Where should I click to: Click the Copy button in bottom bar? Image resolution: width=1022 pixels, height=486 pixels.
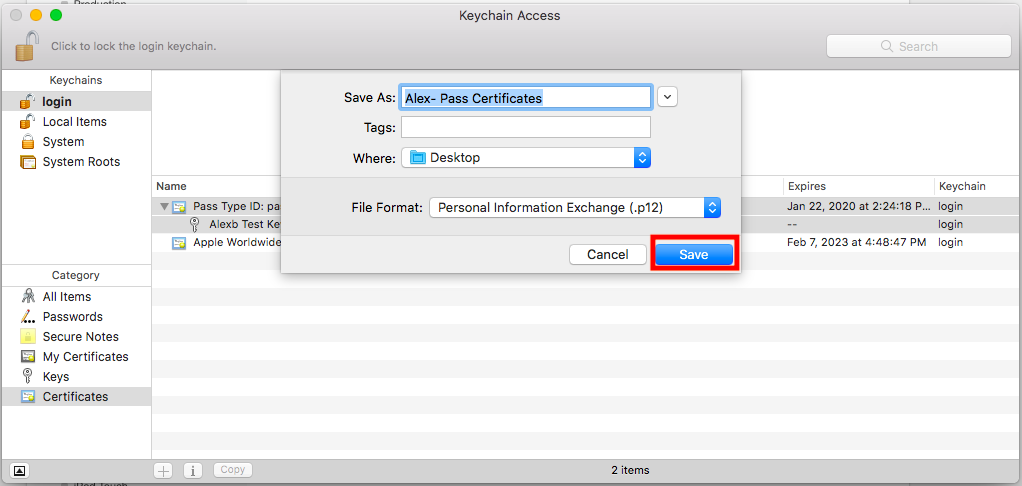coord(233,469)
